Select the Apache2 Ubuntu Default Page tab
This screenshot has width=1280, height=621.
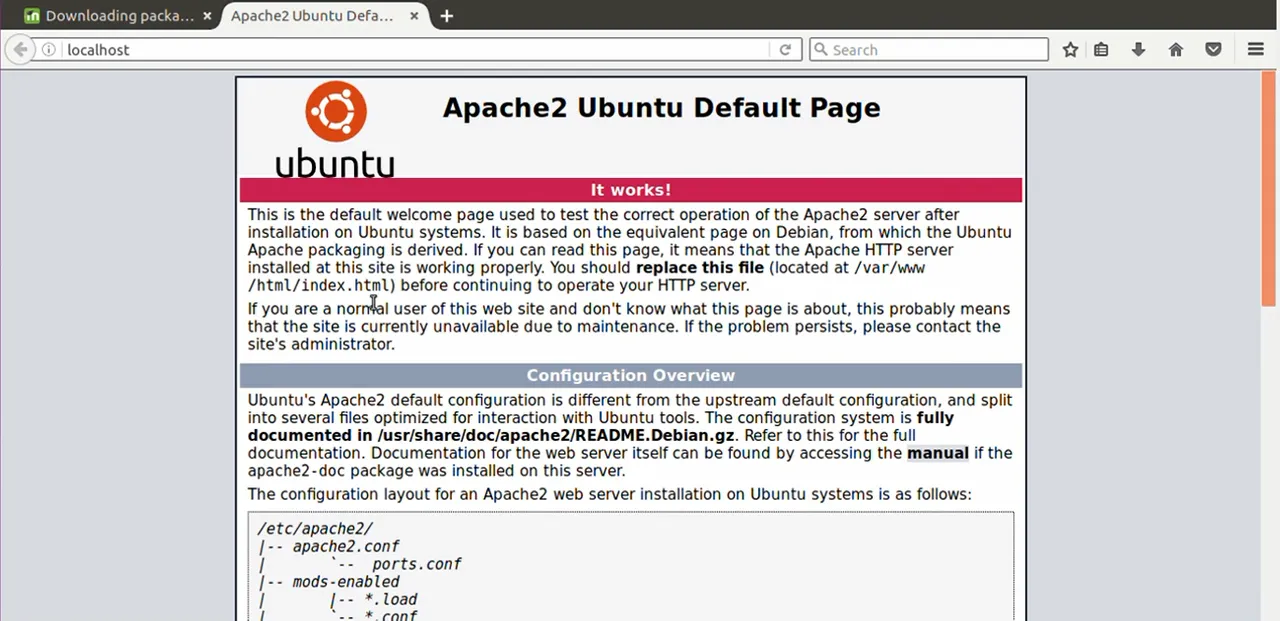pos(312,16)
